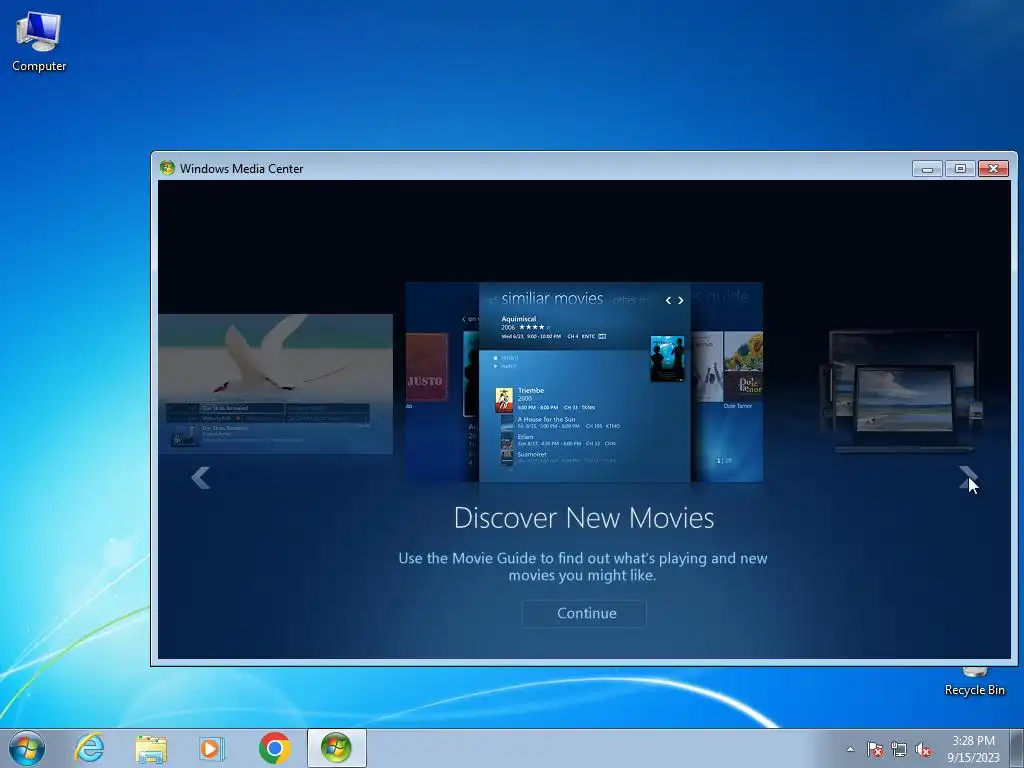Open the Windows Start menu

pyautogui.click(x=27, y=748)
